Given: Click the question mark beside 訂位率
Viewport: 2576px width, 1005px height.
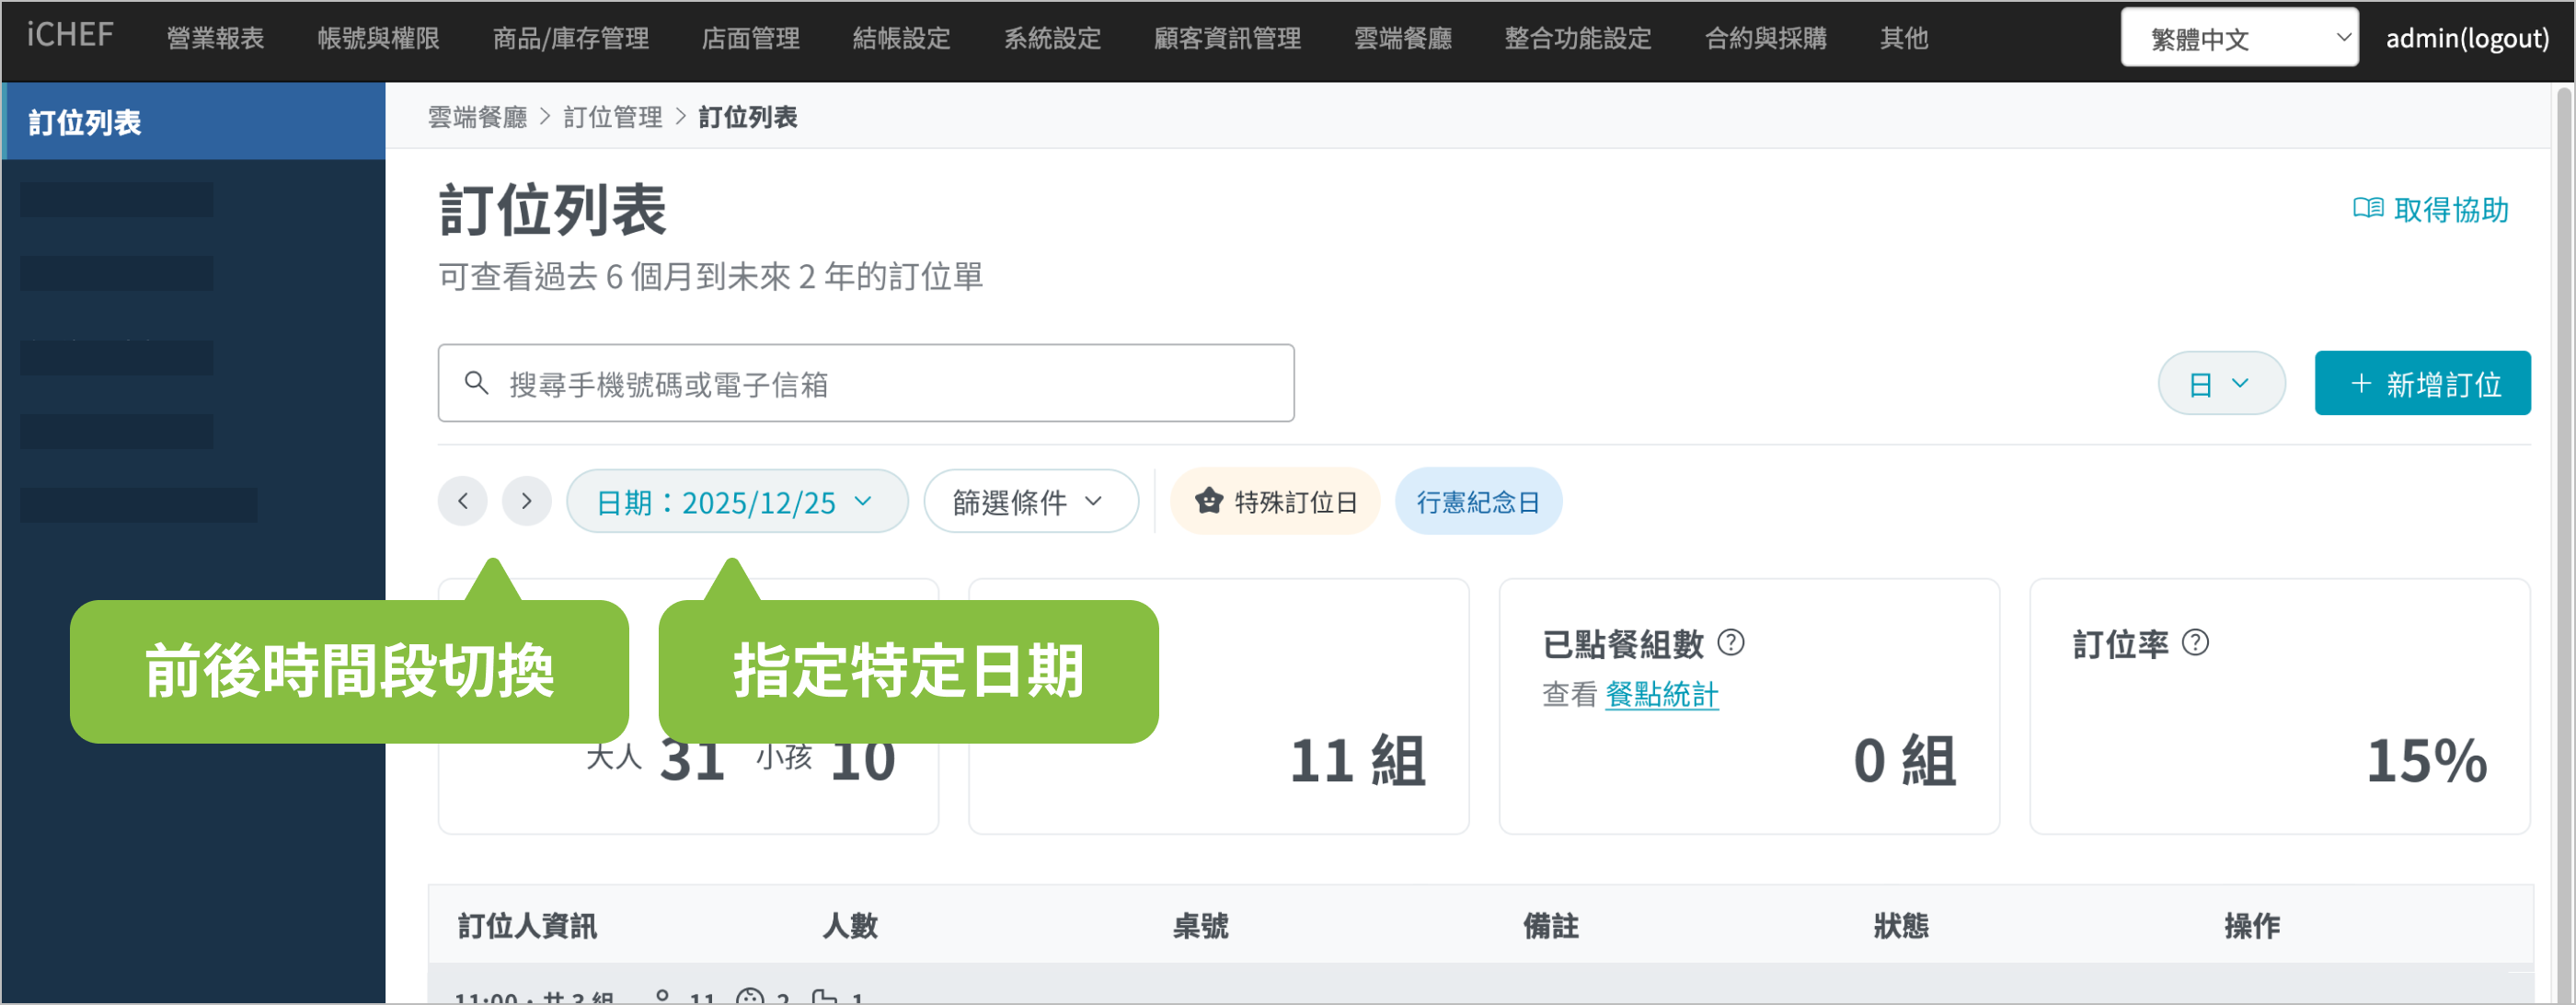Looking at the screenshot, I should (2194, 643).
